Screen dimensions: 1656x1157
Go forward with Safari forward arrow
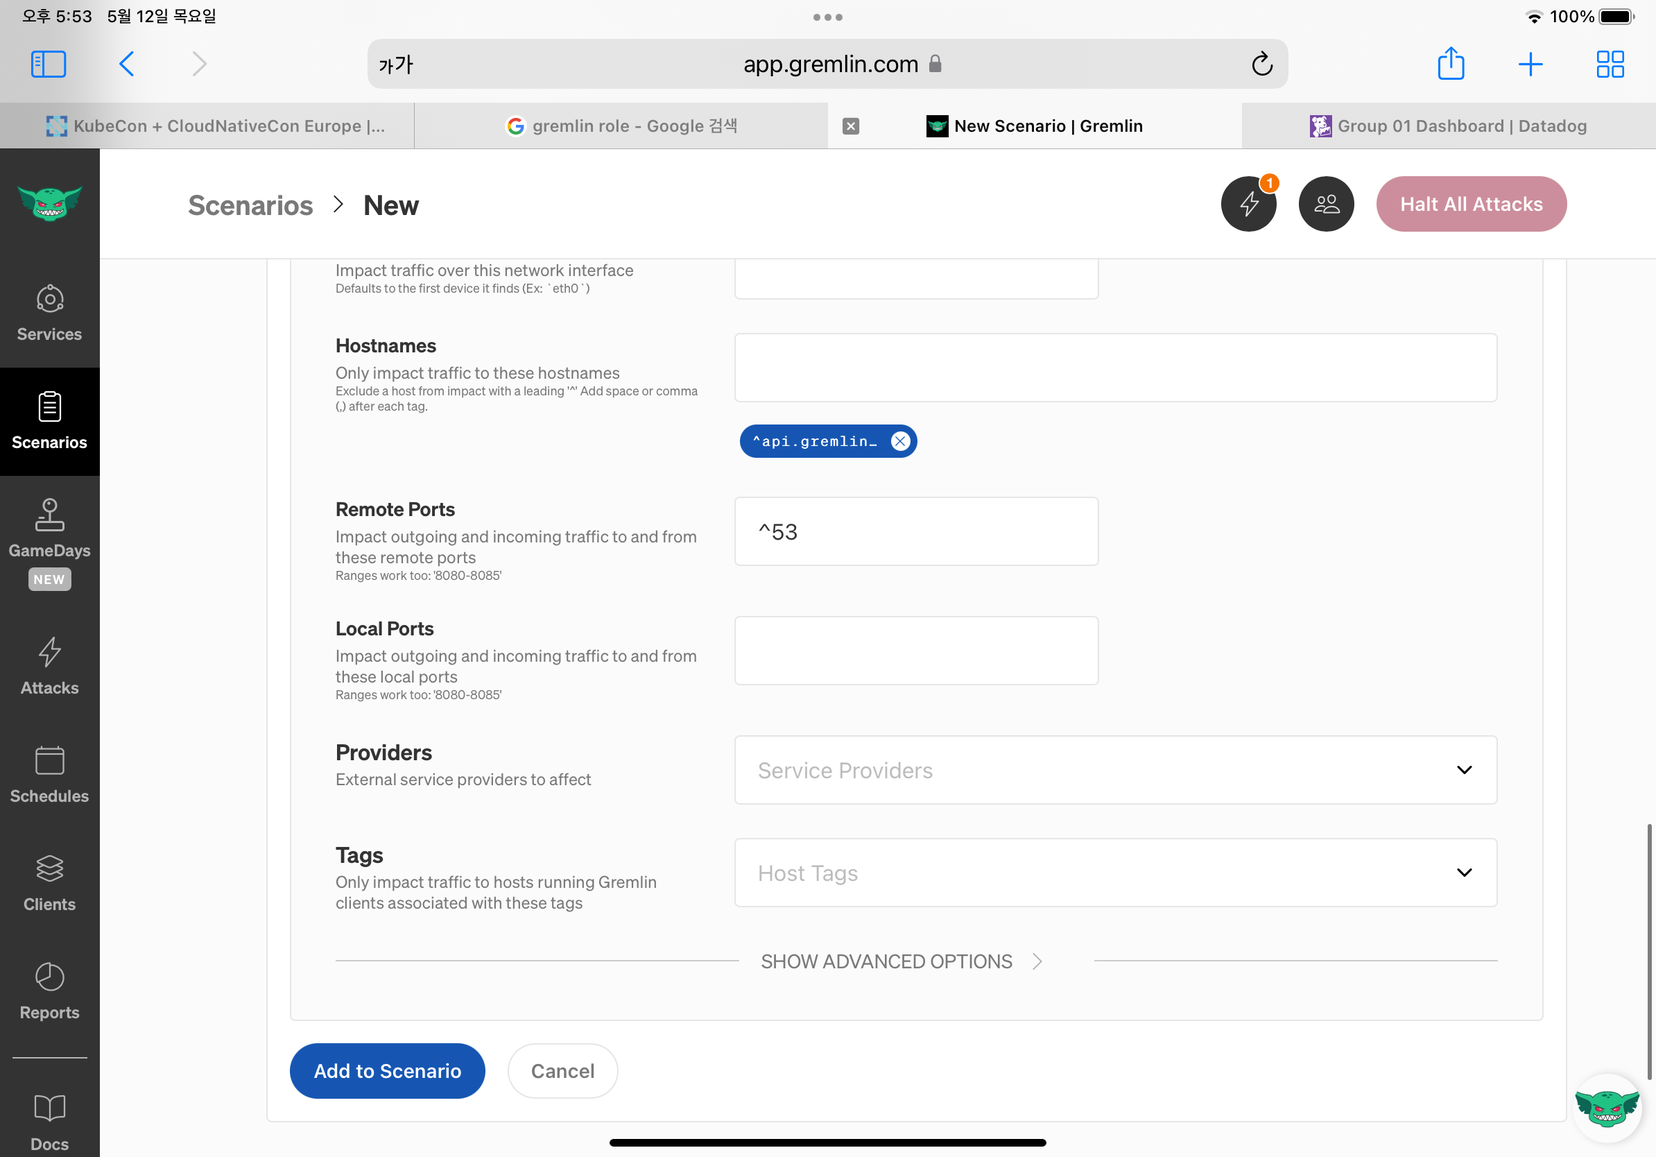click(x=199, y=64)
